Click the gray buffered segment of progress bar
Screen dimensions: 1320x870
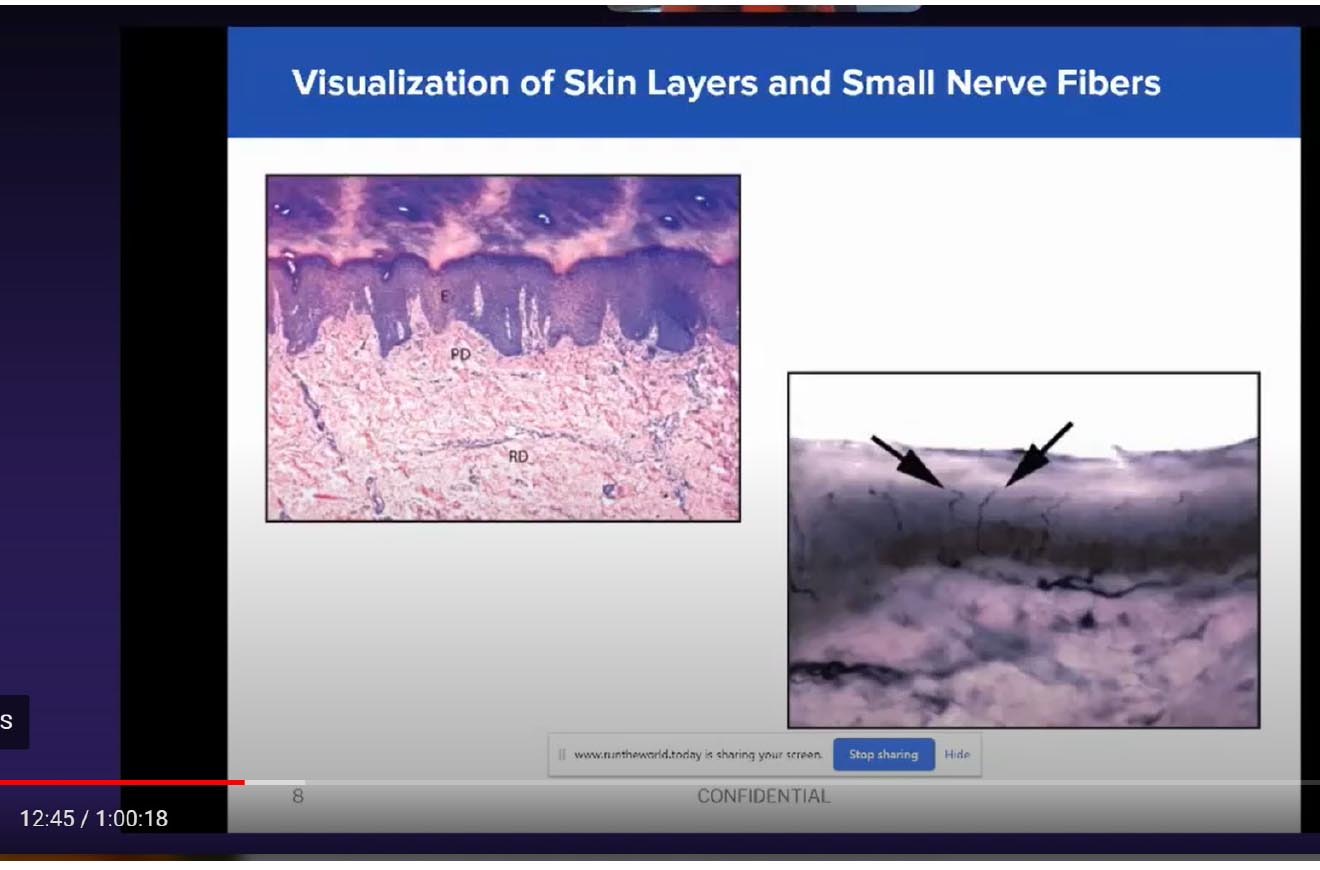[276, 782]
